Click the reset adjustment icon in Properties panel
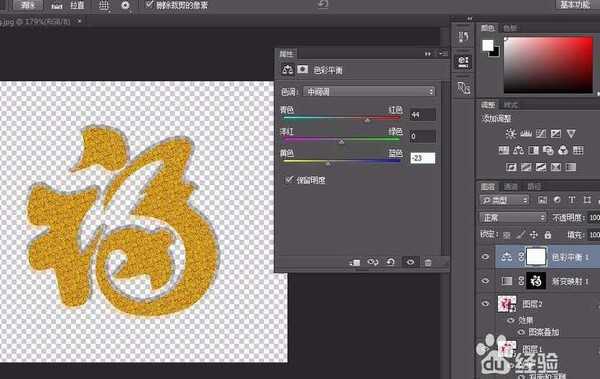Image resolution: width=600 pixels, height=379 pixels. point(391,262)
